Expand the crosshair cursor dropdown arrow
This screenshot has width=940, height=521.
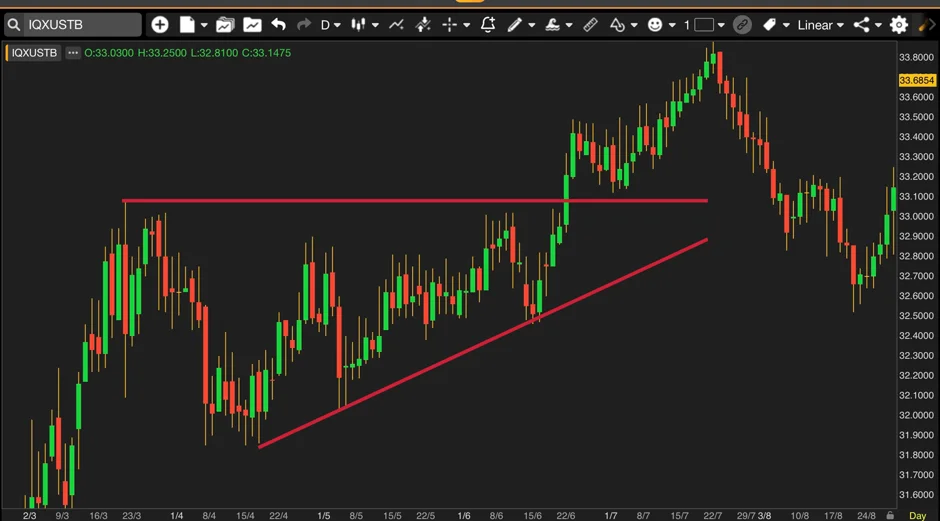pyautogui.click(x=466, y=25)
